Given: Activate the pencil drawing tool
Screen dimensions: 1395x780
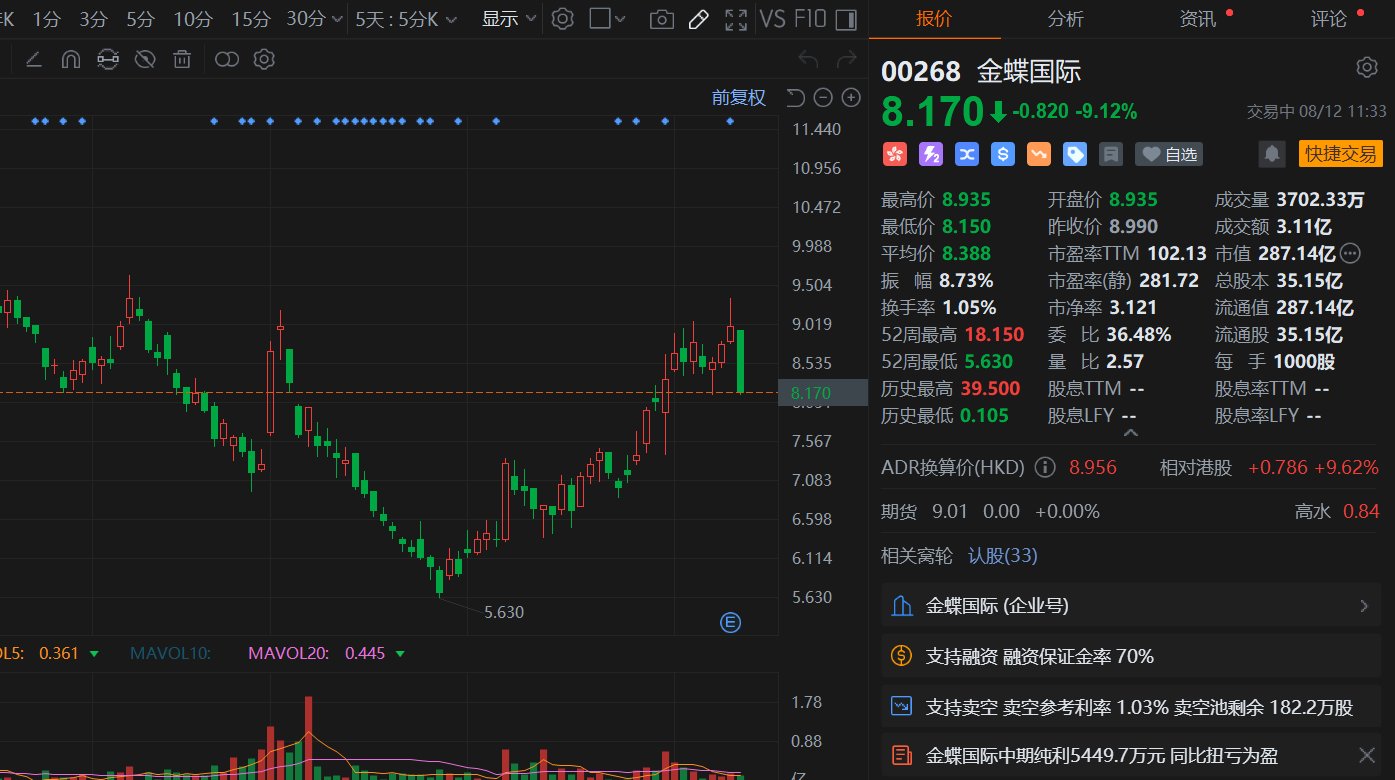Looking at the screenshot, I should point(699,19).
